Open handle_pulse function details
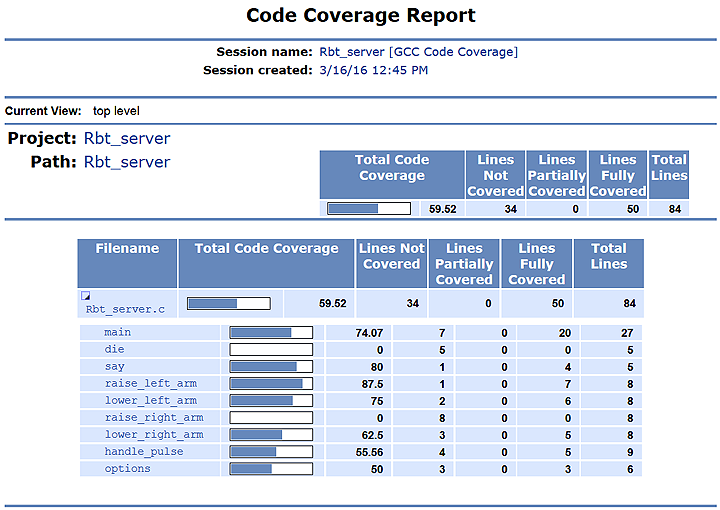The height and width of the screenshot is (510, 720). point(143,451)
